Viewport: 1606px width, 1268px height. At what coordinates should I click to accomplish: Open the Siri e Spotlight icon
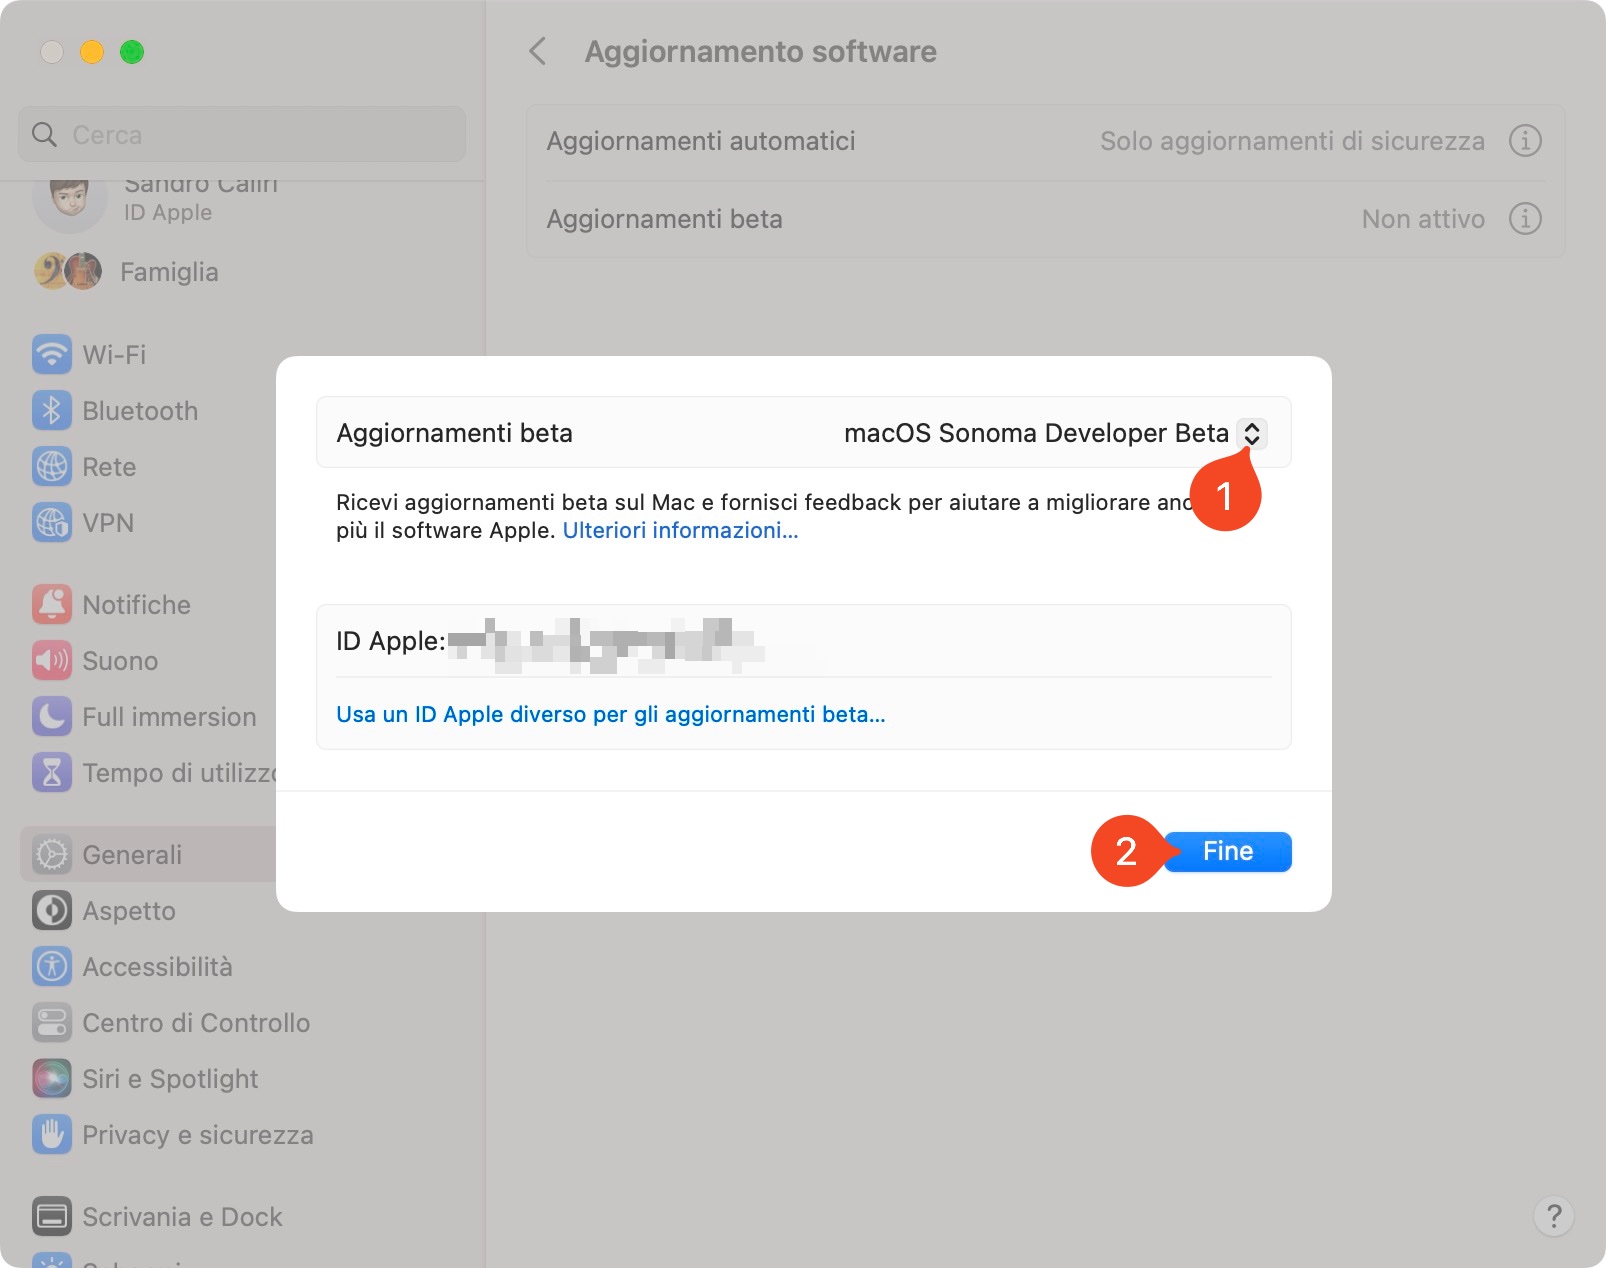52,1078
